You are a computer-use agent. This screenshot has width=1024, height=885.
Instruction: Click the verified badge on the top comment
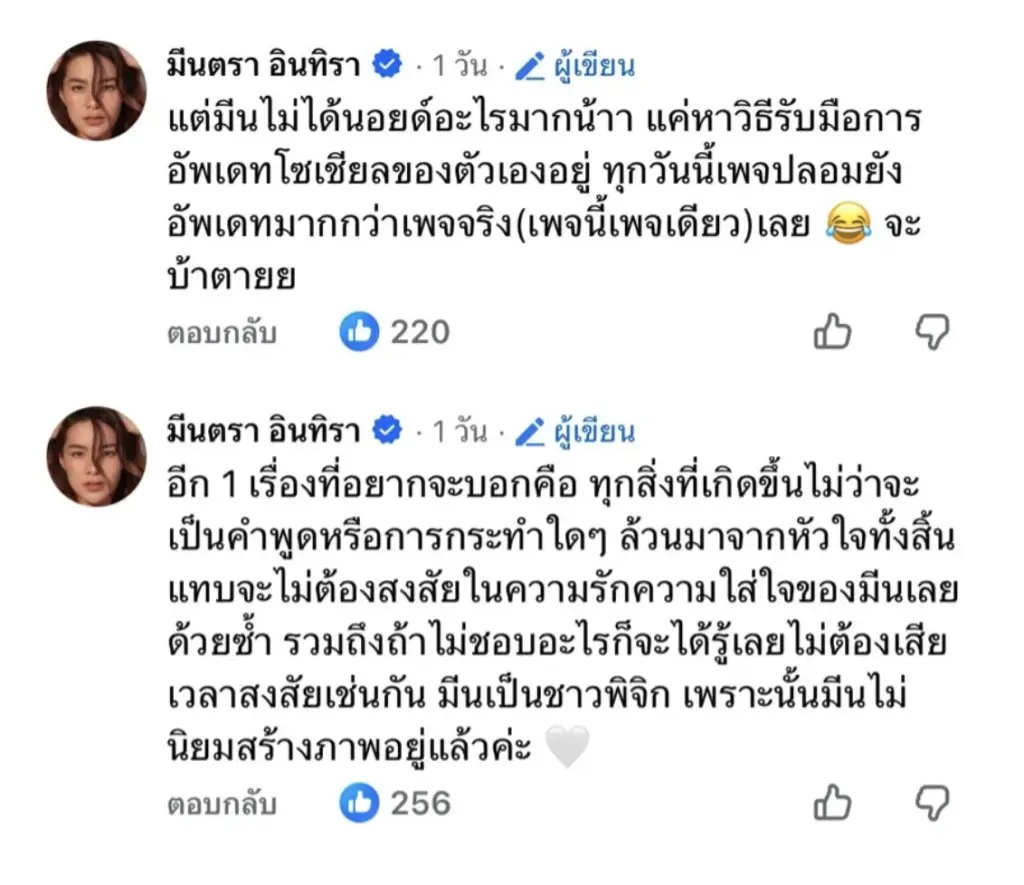386,66
